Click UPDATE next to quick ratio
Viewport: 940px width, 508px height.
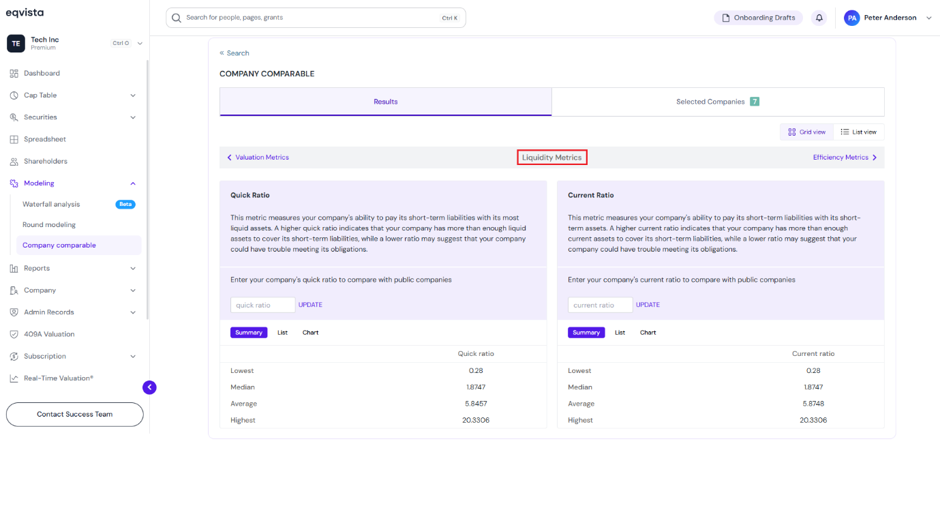point(311,305)
